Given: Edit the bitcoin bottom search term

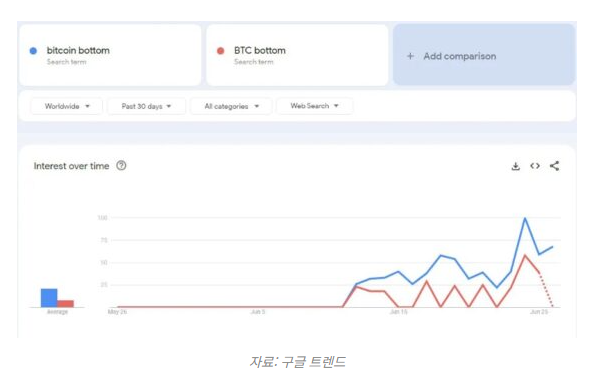Looking at the screenshot, I should (x=110, y=55).
